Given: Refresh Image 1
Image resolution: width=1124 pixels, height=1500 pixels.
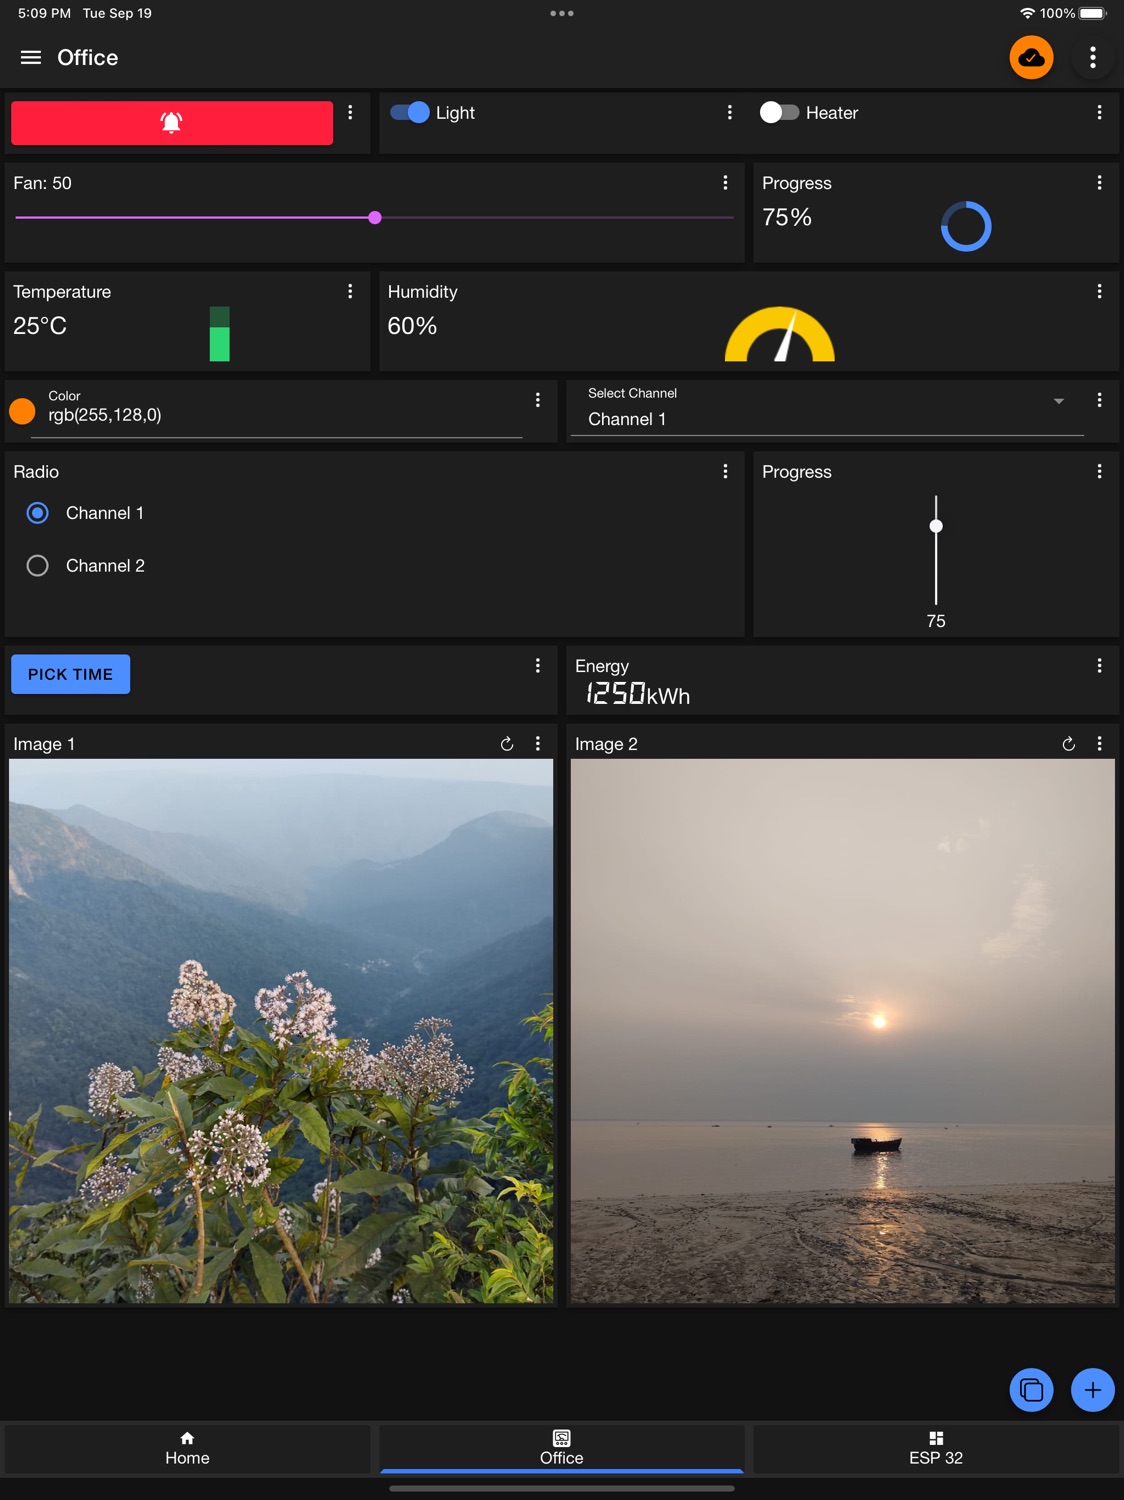Looking at the screenshot, I should tap(507, 744).
